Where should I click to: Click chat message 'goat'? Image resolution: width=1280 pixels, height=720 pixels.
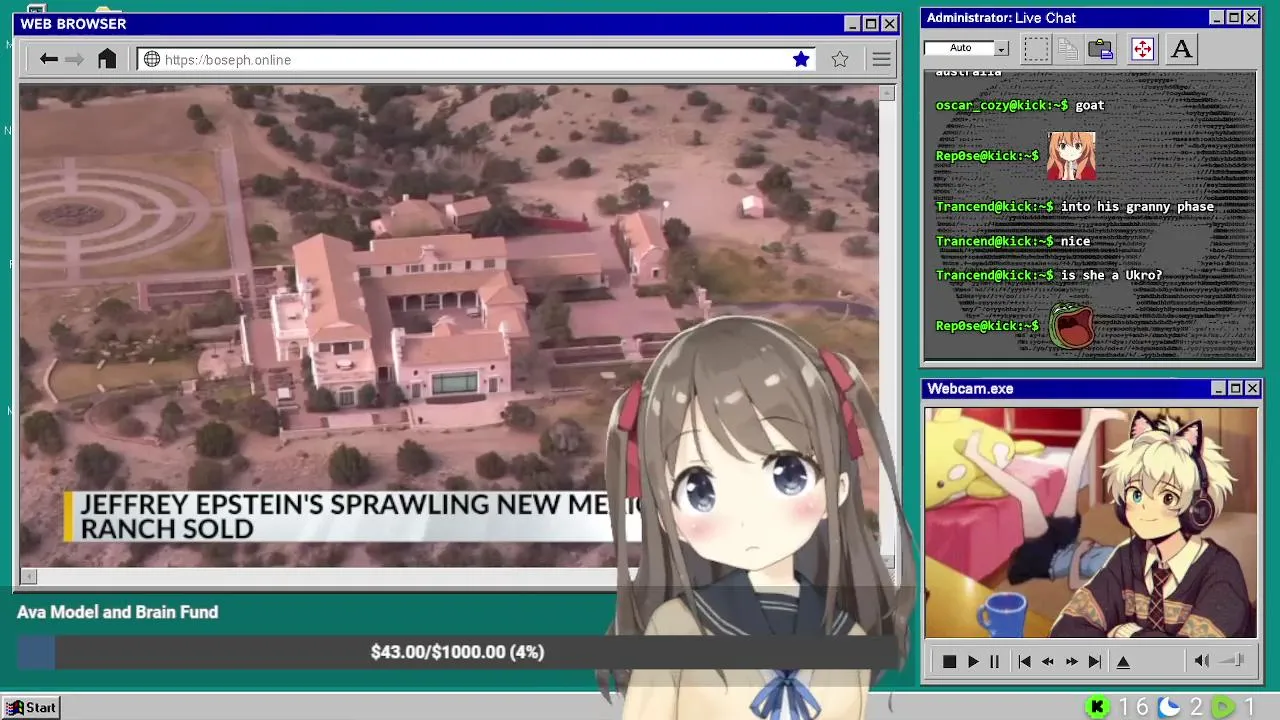click(1090, 105)
